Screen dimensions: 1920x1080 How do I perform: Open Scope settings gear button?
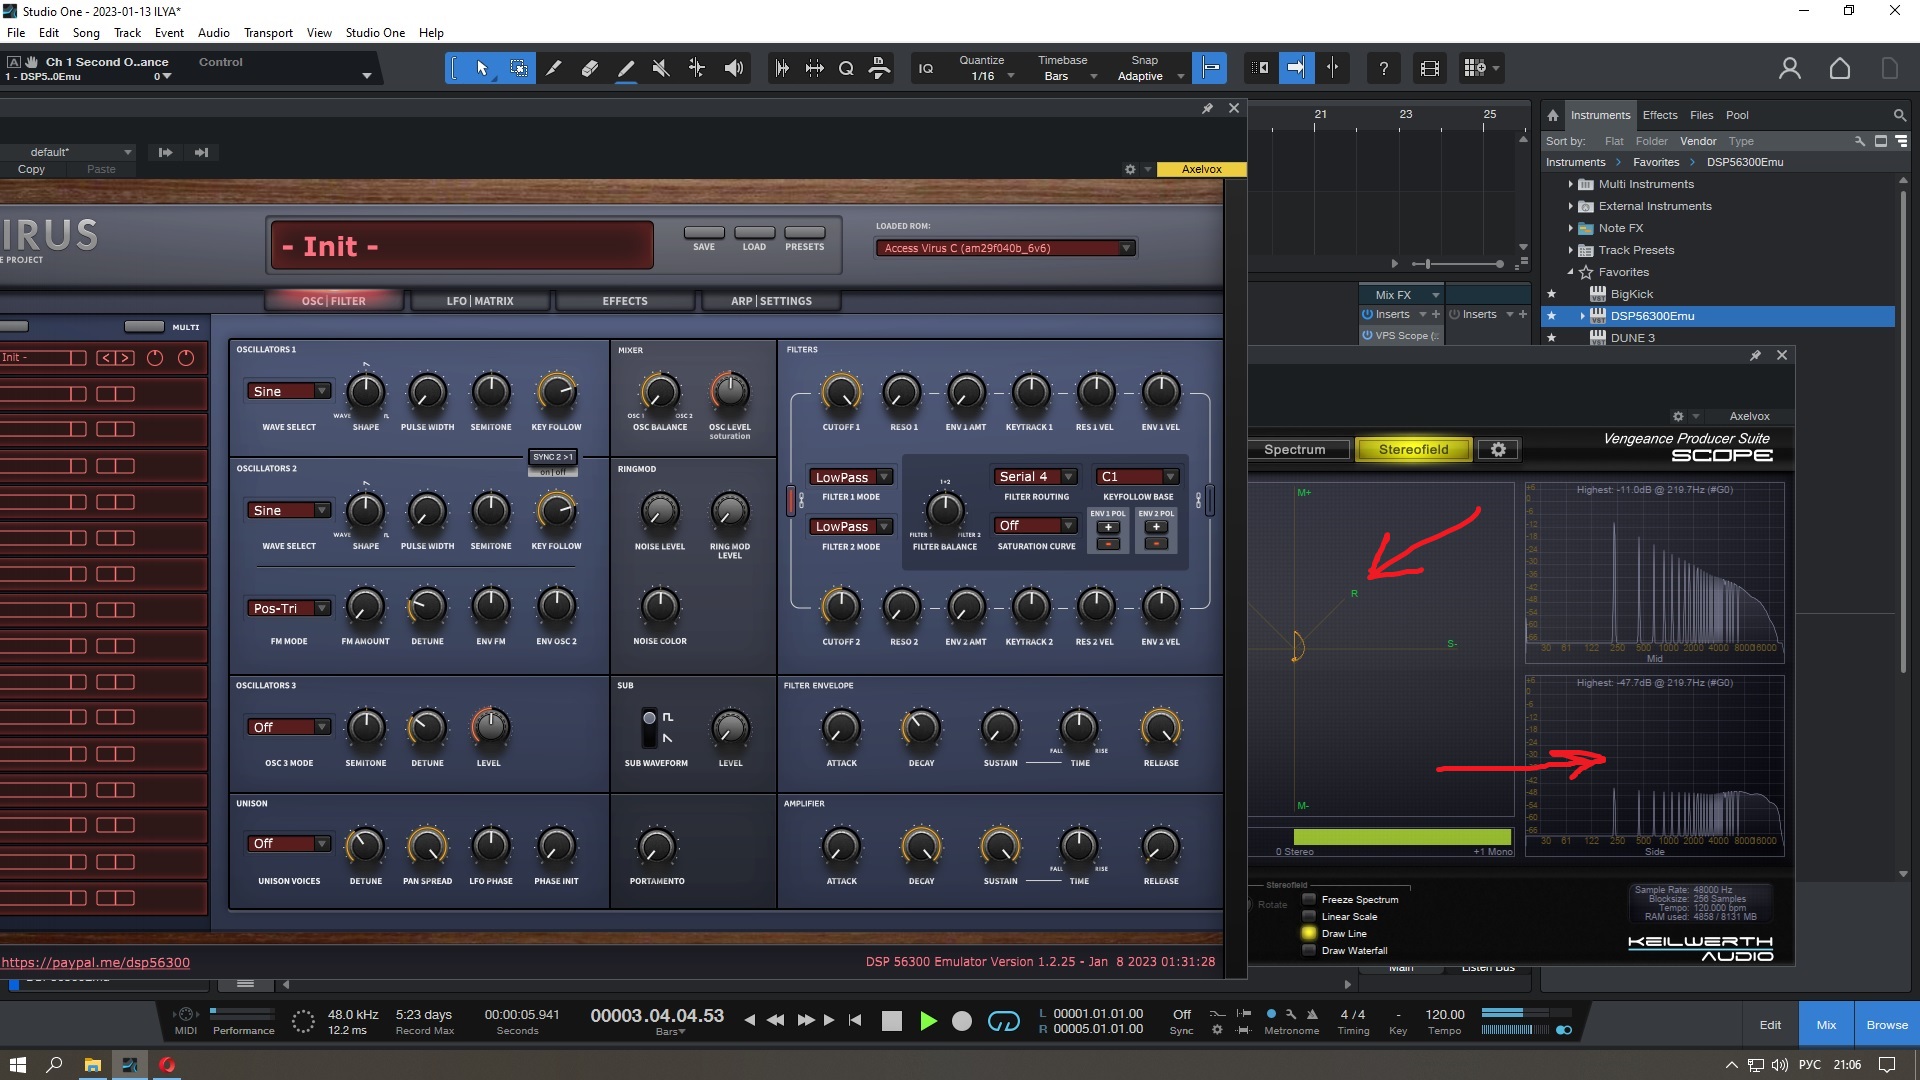coord(1498,449)
